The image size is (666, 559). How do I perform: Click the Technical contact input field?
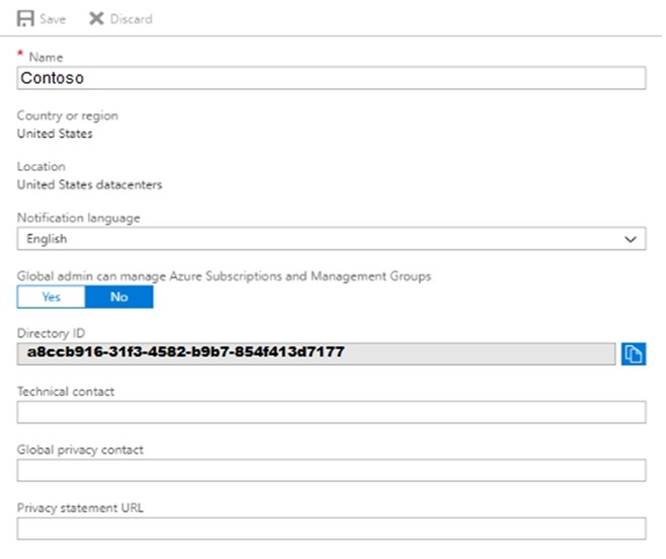click(331, 412)
